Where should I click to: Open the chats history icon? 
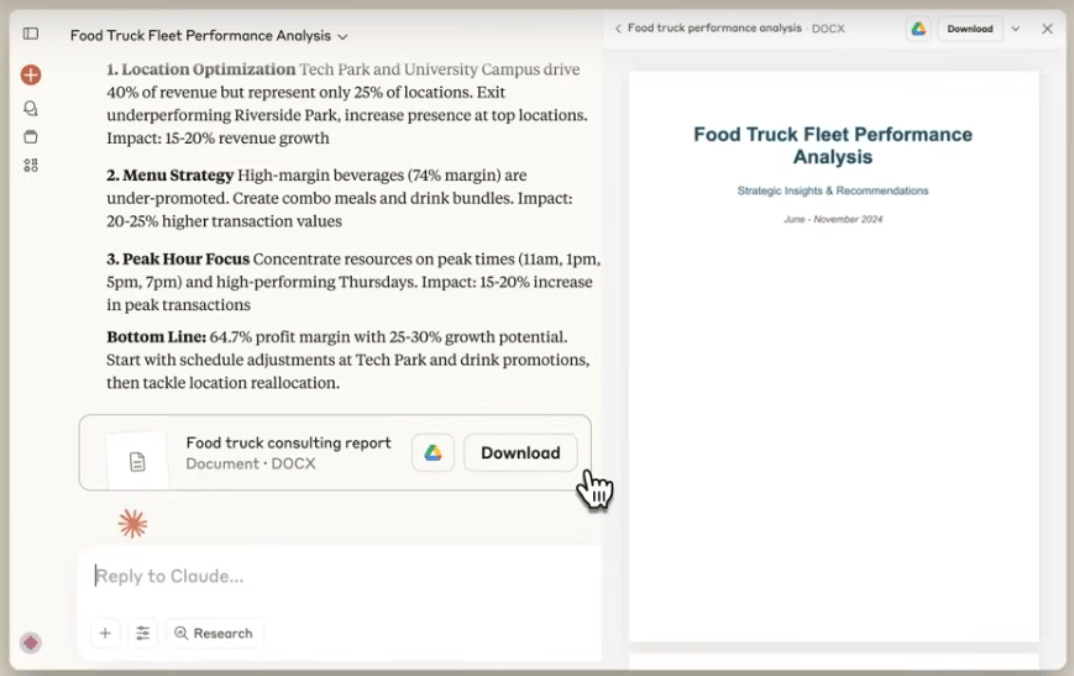point(31,108)
